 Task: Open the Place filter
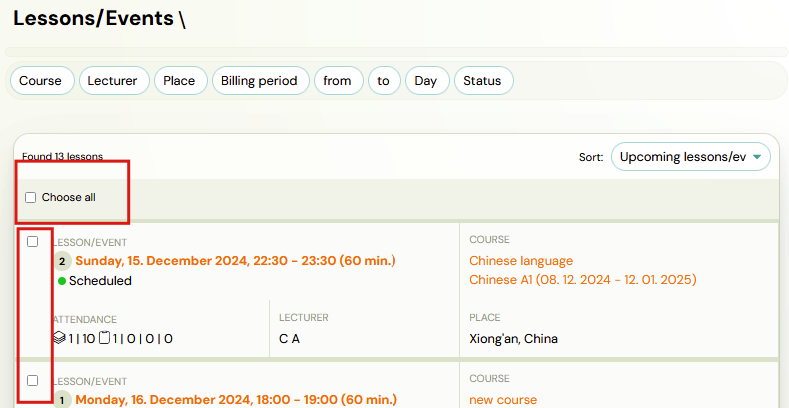(180, 81)
